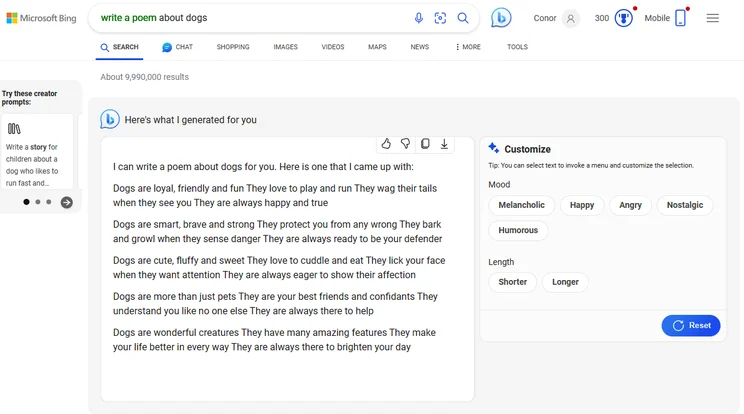Select third carousel dot
The image size is (744, 414).
click(48, 202)
